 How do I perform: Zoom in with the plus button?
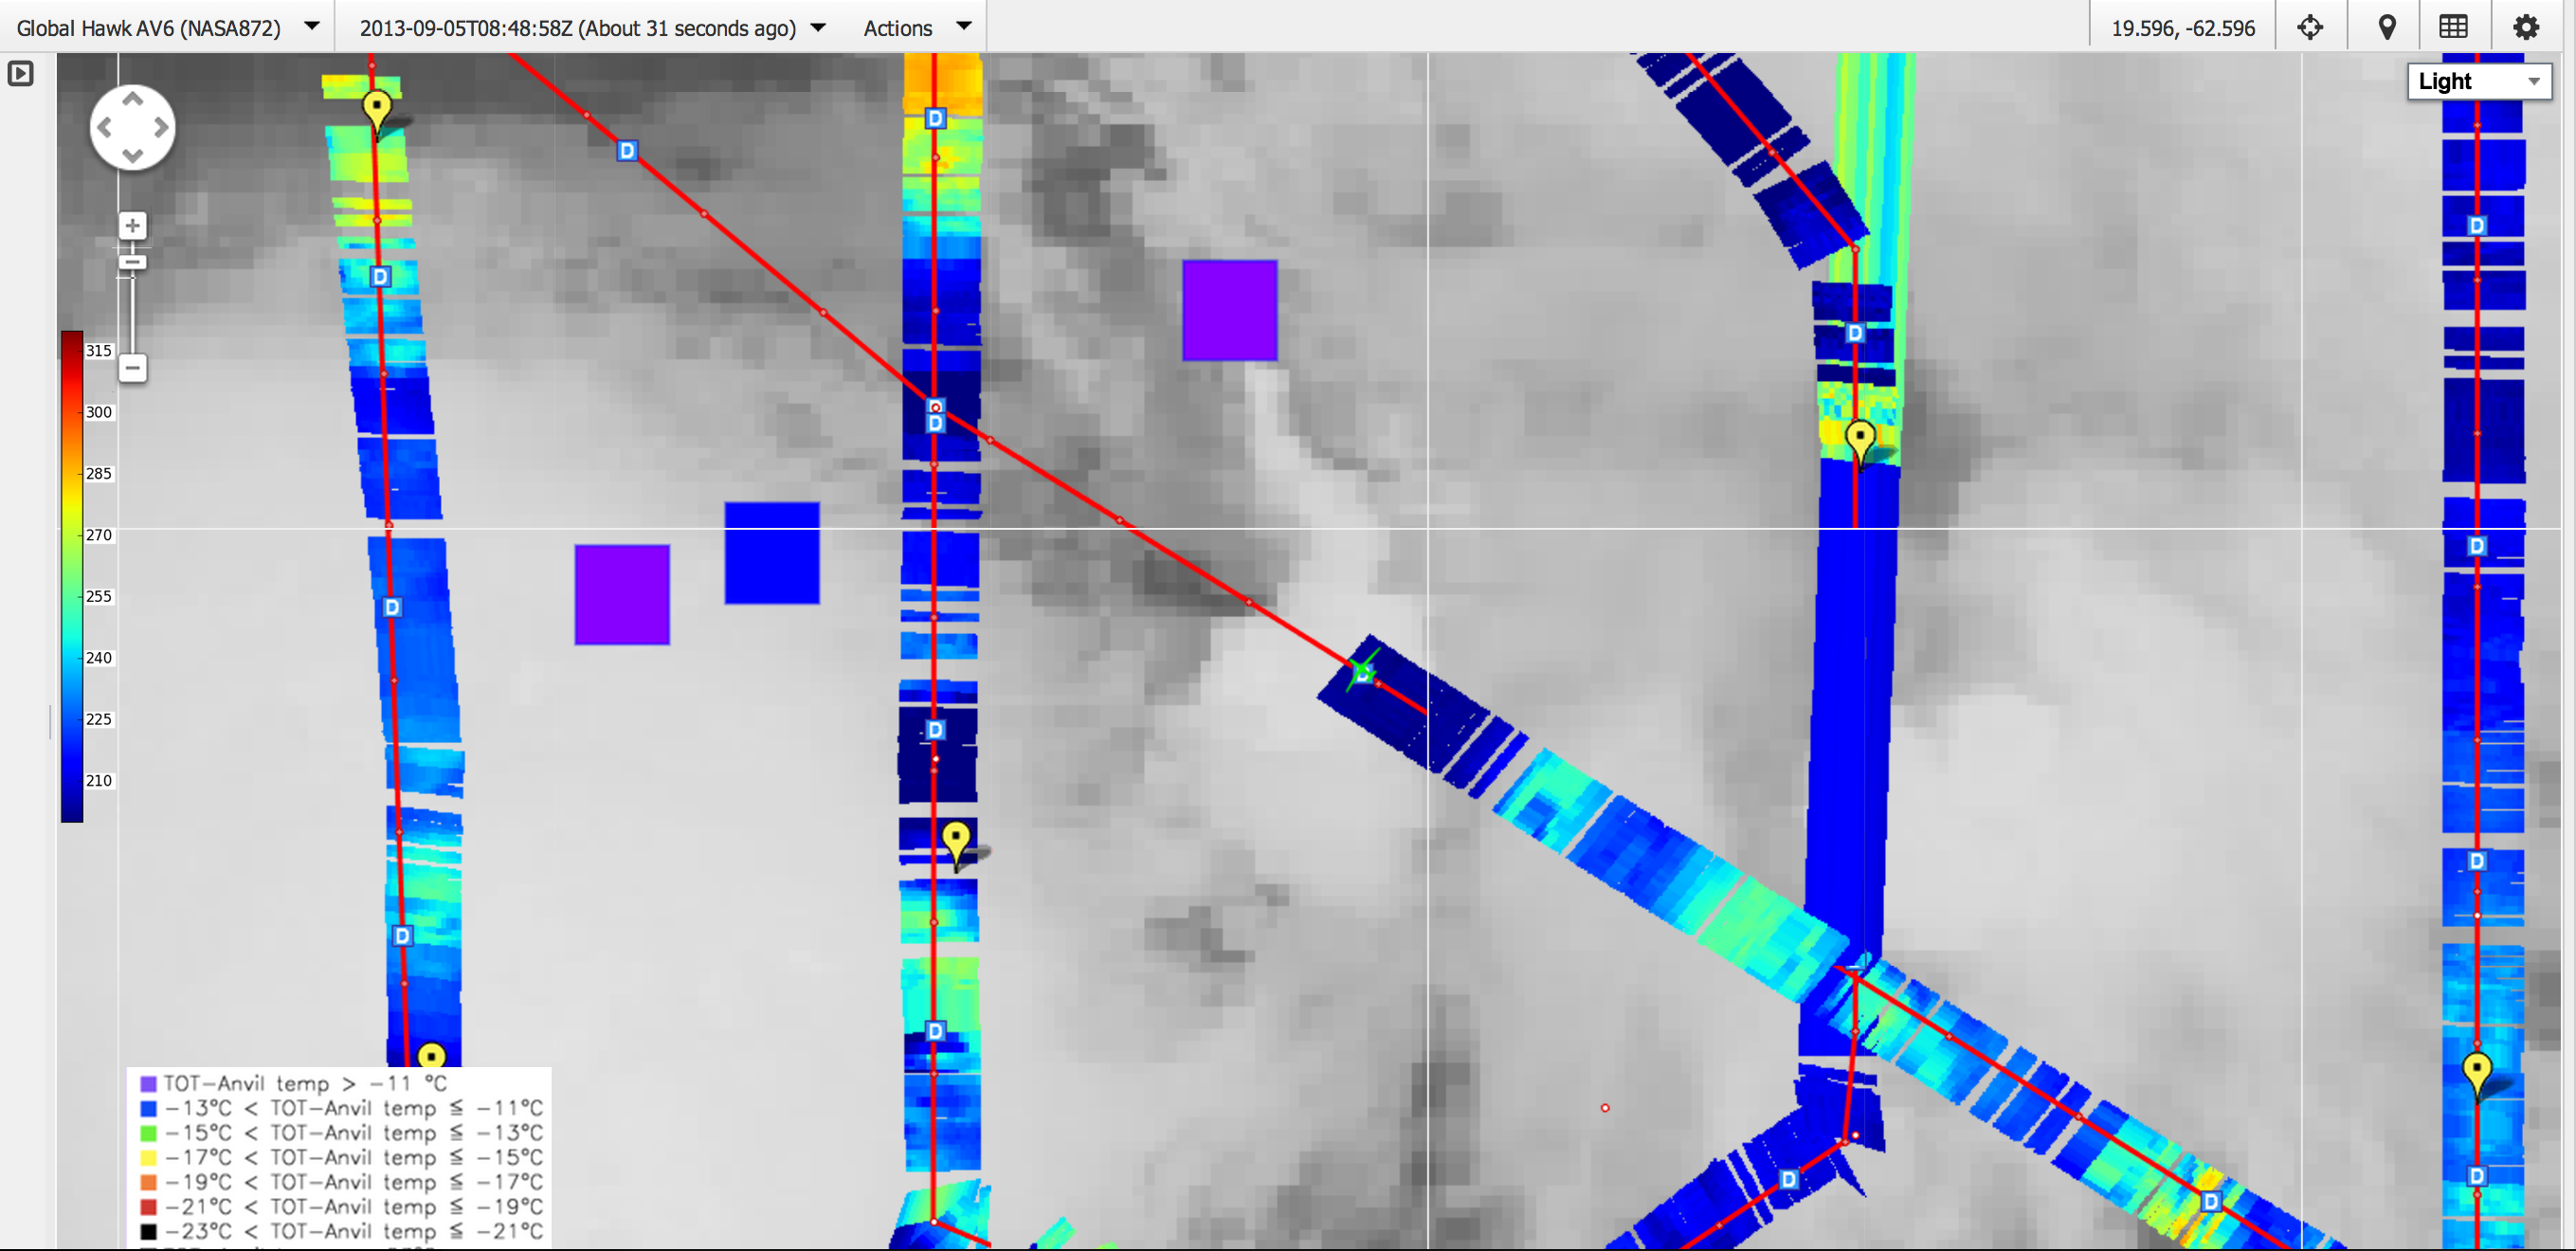coord(132,225)
